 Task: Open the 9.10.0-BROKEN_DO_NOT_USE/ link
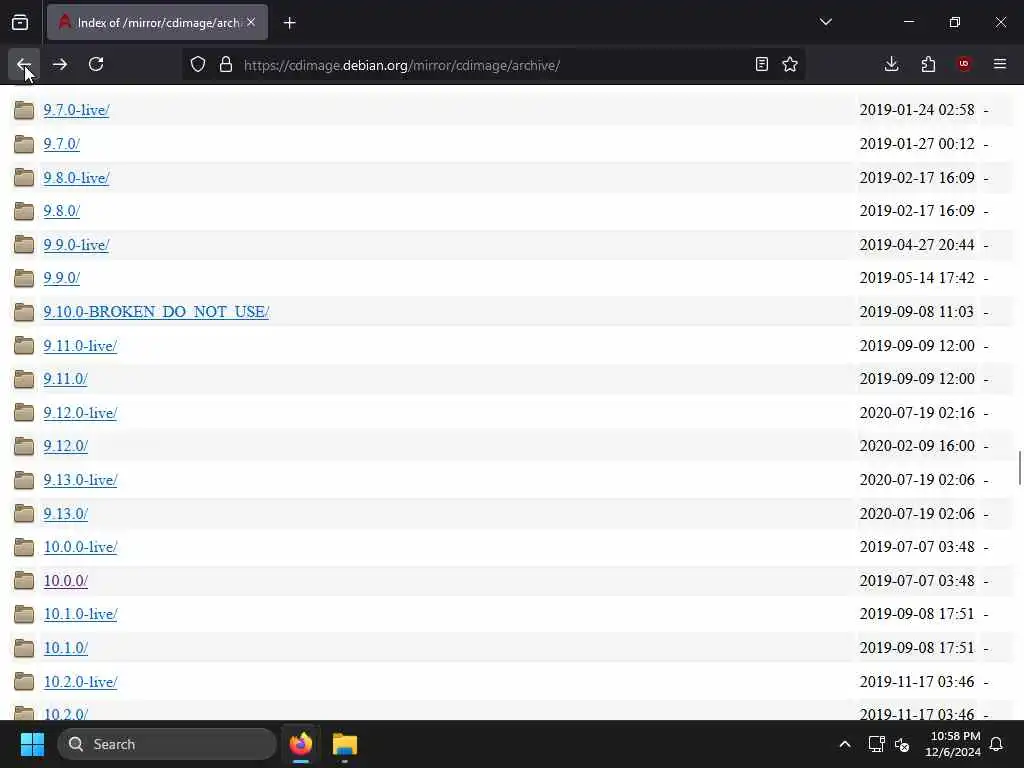(156, 312)
